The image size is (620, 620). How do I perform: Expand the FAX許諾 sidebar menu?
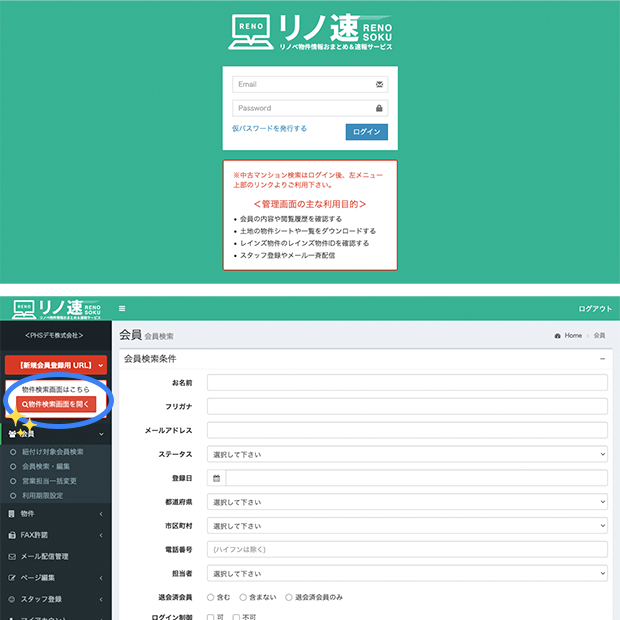point(56,535)
